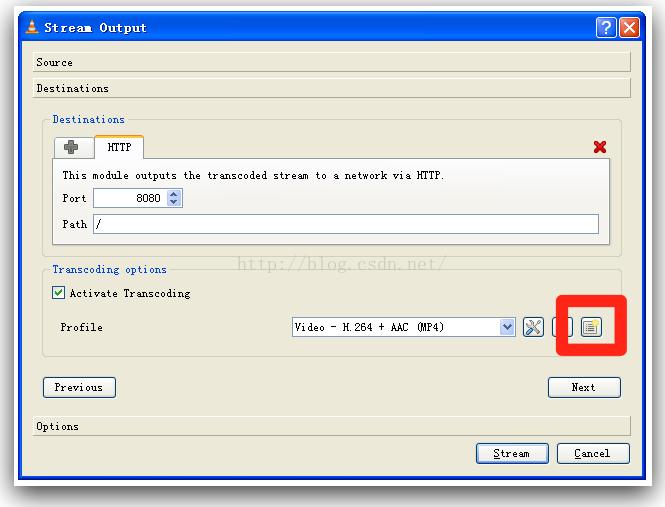The height and width of the screenshot is (507, 665).
Task: Go back with the Previous button
Action: (79, 387)
